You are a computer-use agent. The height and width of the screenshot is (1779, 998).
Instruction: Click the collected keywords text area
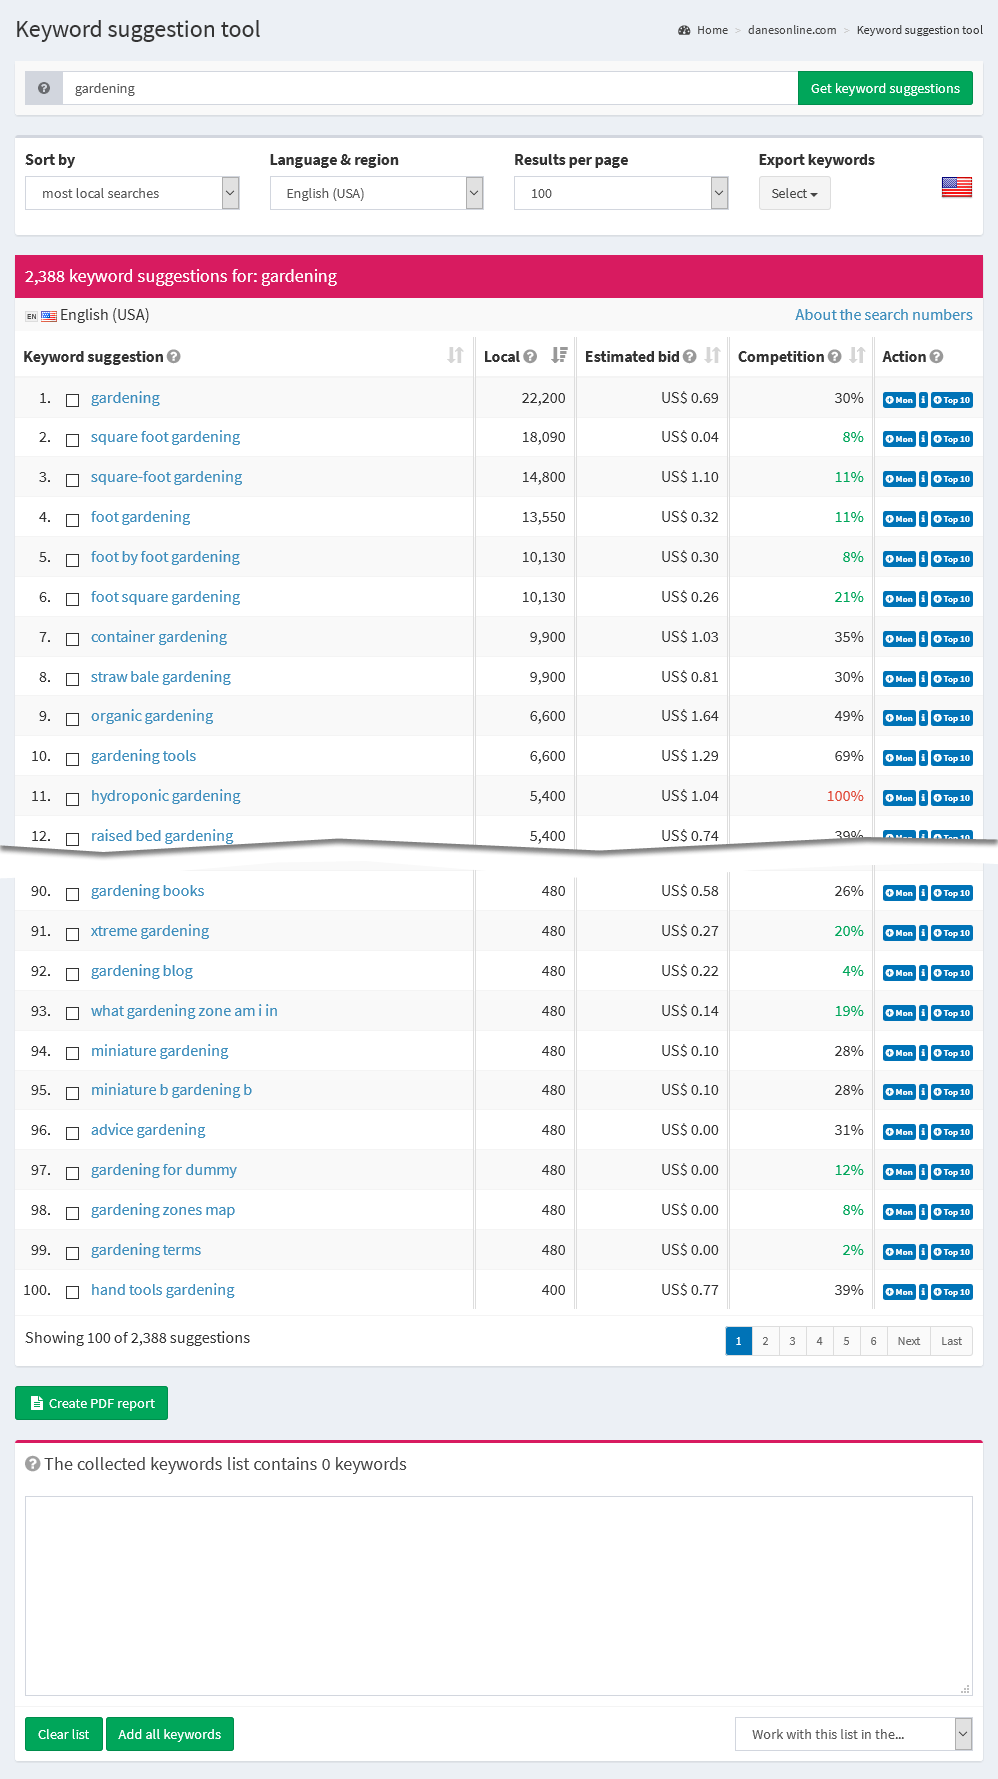click(499, 1596)
